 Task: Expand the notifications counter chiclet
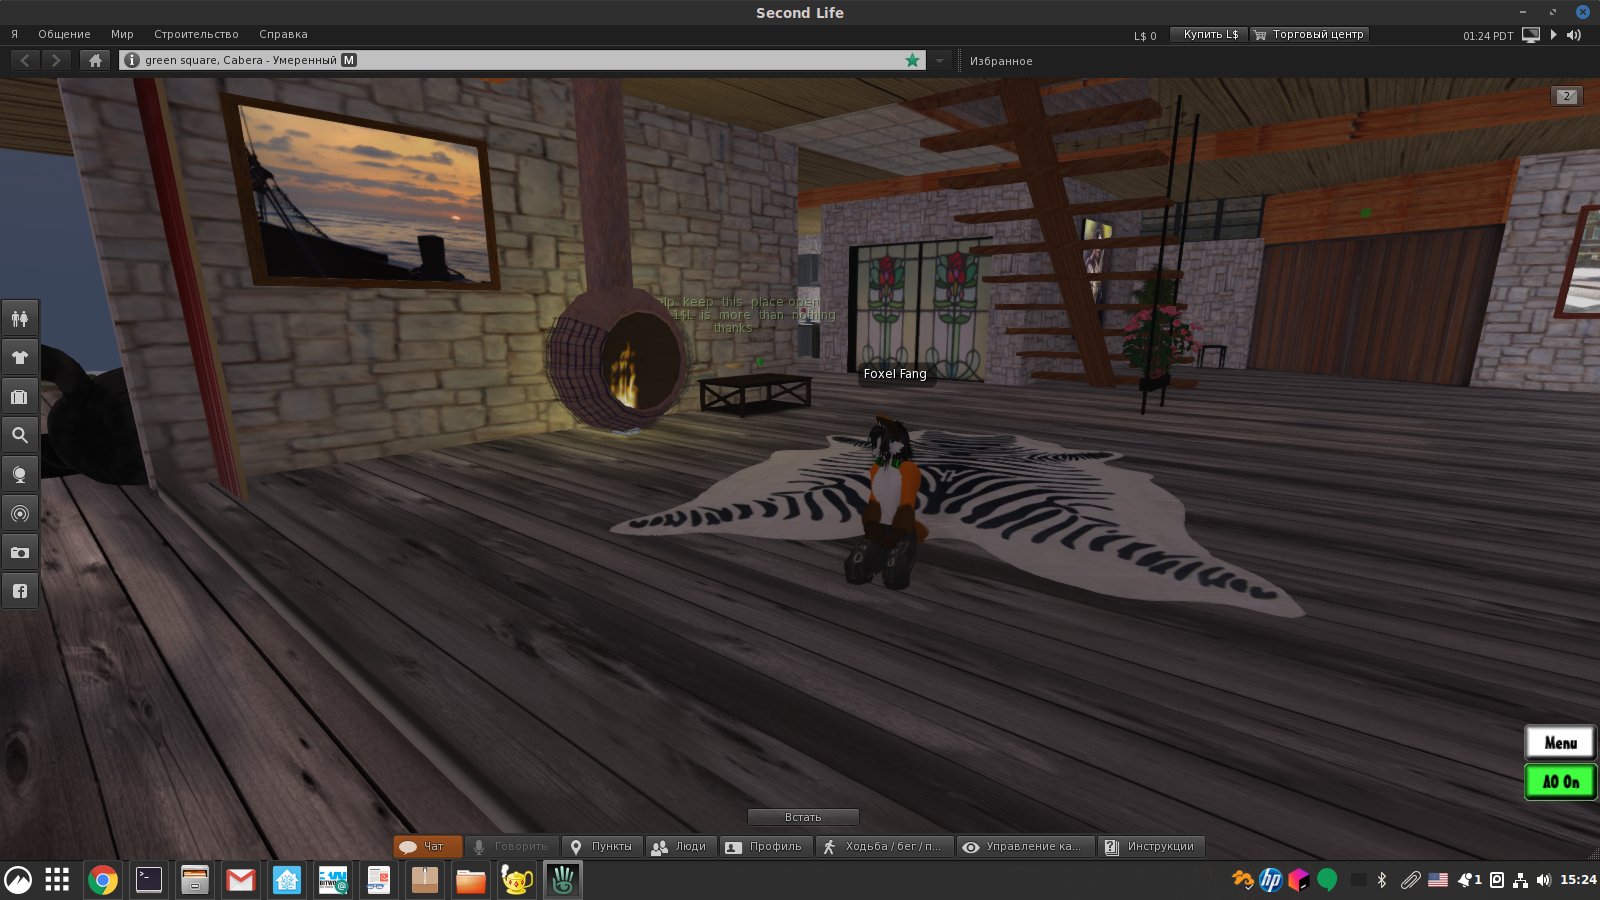pyautogui.click(x=1567, y=96)
